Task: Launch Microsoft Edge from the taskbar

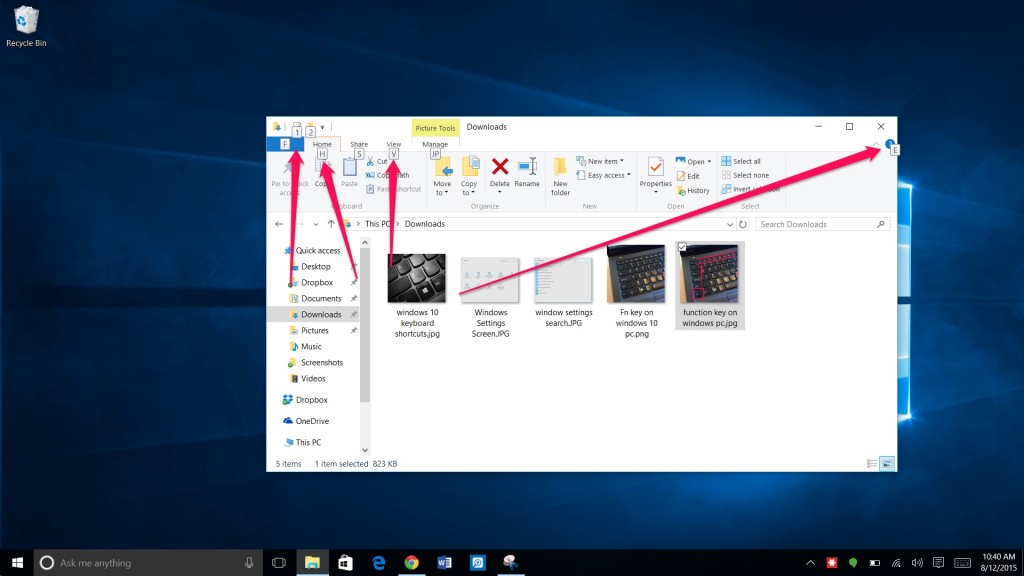Action: [x=379, y=562]
